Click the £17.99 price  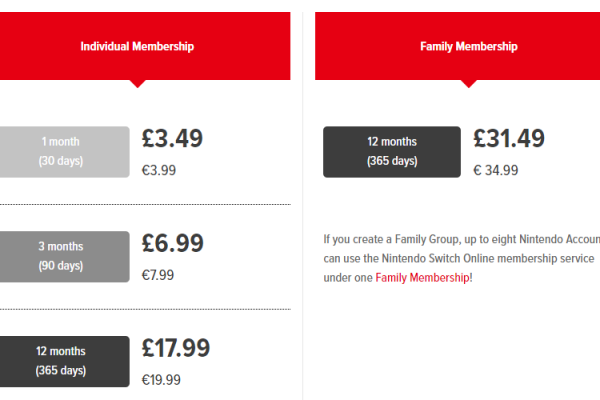(175, 348)
